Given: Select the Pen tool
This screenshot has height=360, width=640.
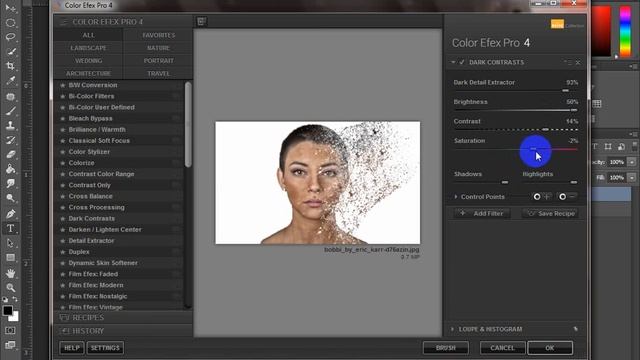Looking at the screenshot, I should pyautogui.click(x=10, y=213).
